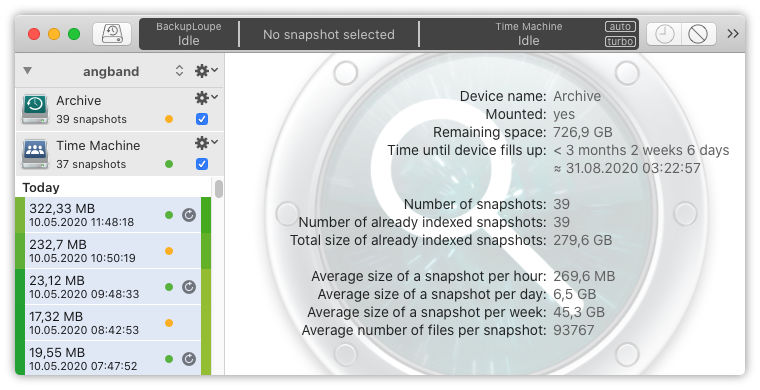This screenshot has height=390, width=760.
Task: Click the estimated fill date 31.08.2020 03:22:57
Action: [627, 168]
